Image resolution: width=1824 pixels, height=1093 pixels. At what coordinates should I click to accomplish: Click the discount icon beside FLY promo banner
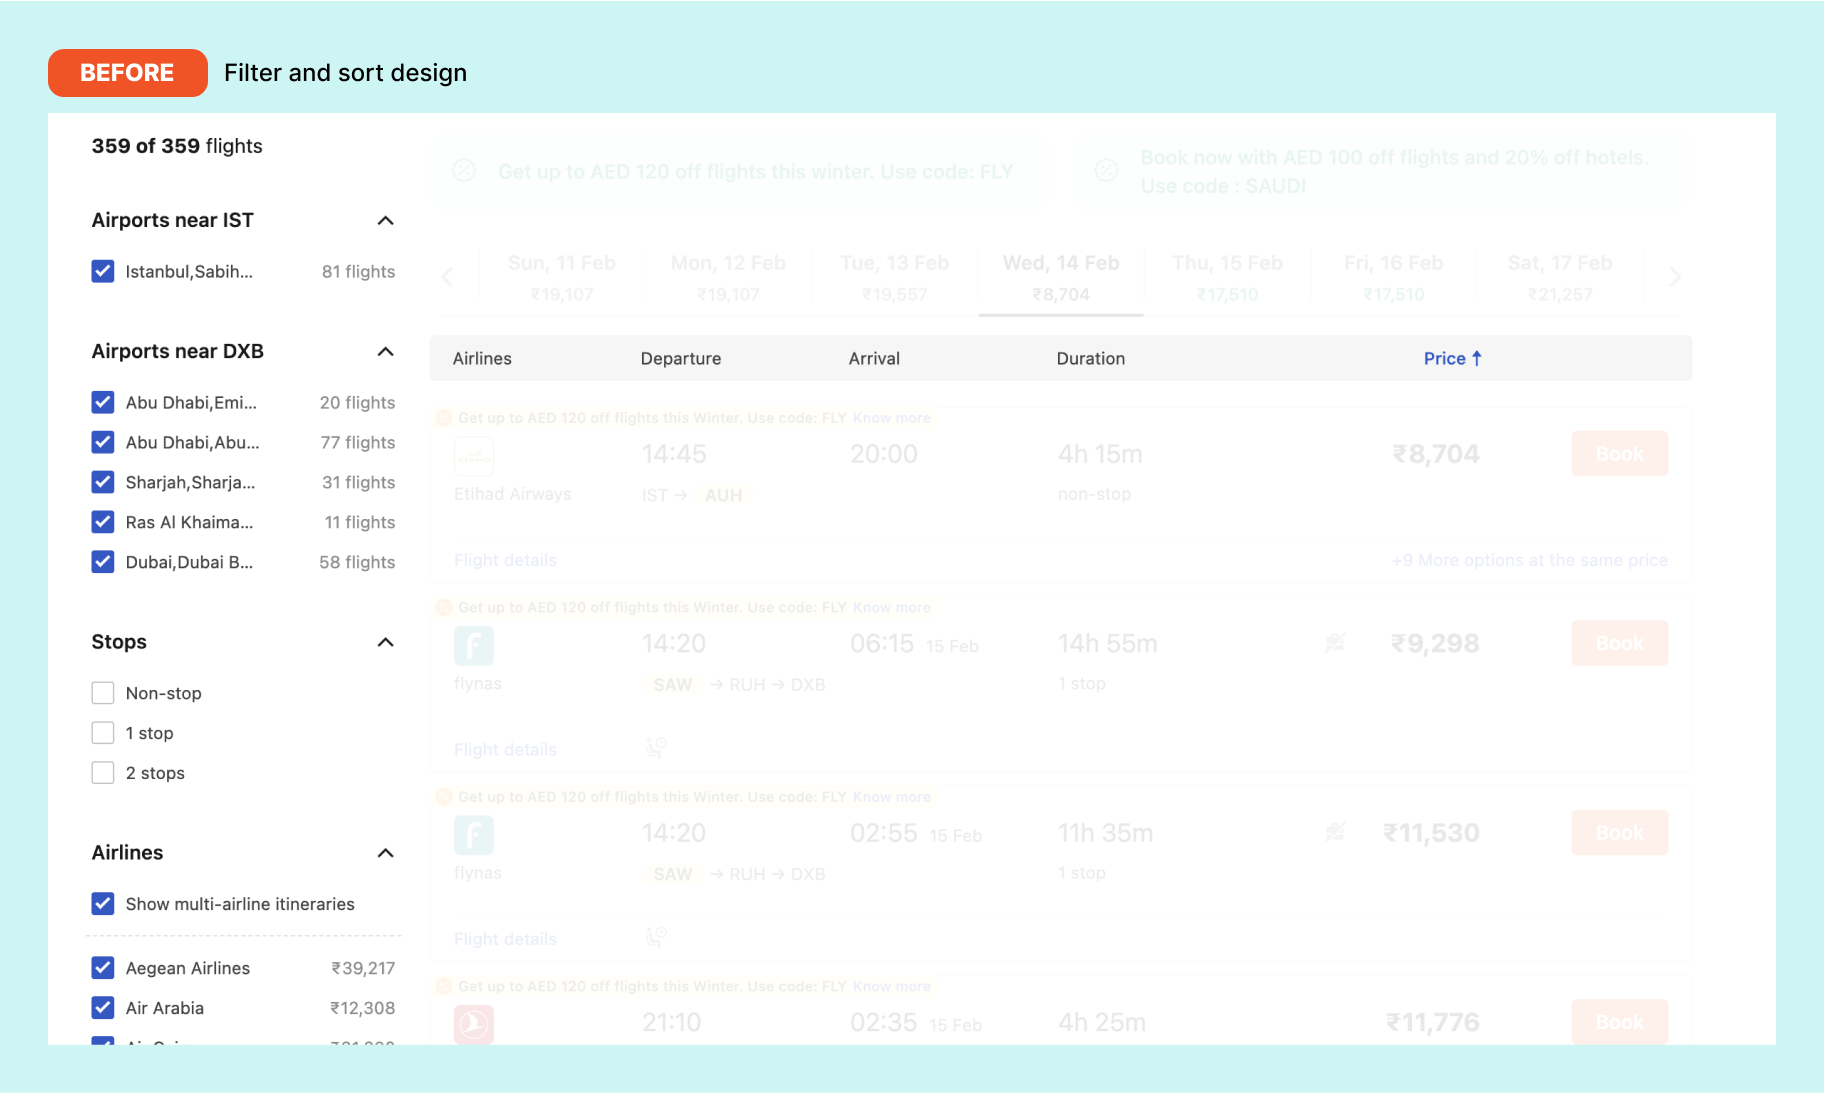464,171
